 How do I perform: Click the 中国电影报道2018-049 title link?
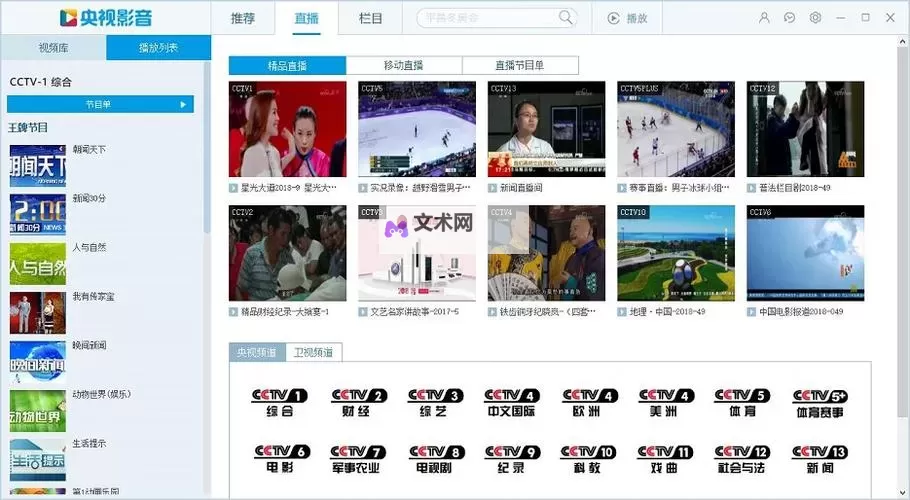[x=801, y=311]
